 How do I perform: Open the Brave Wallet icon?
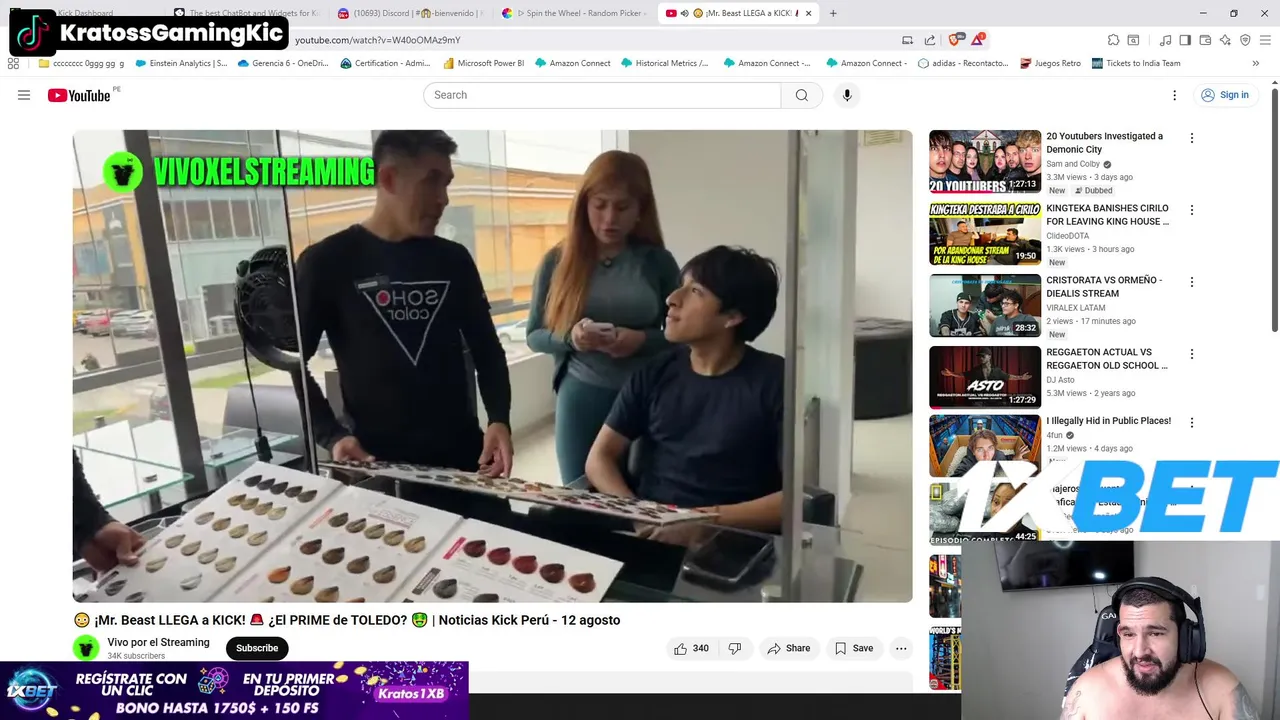(1205, 40)
